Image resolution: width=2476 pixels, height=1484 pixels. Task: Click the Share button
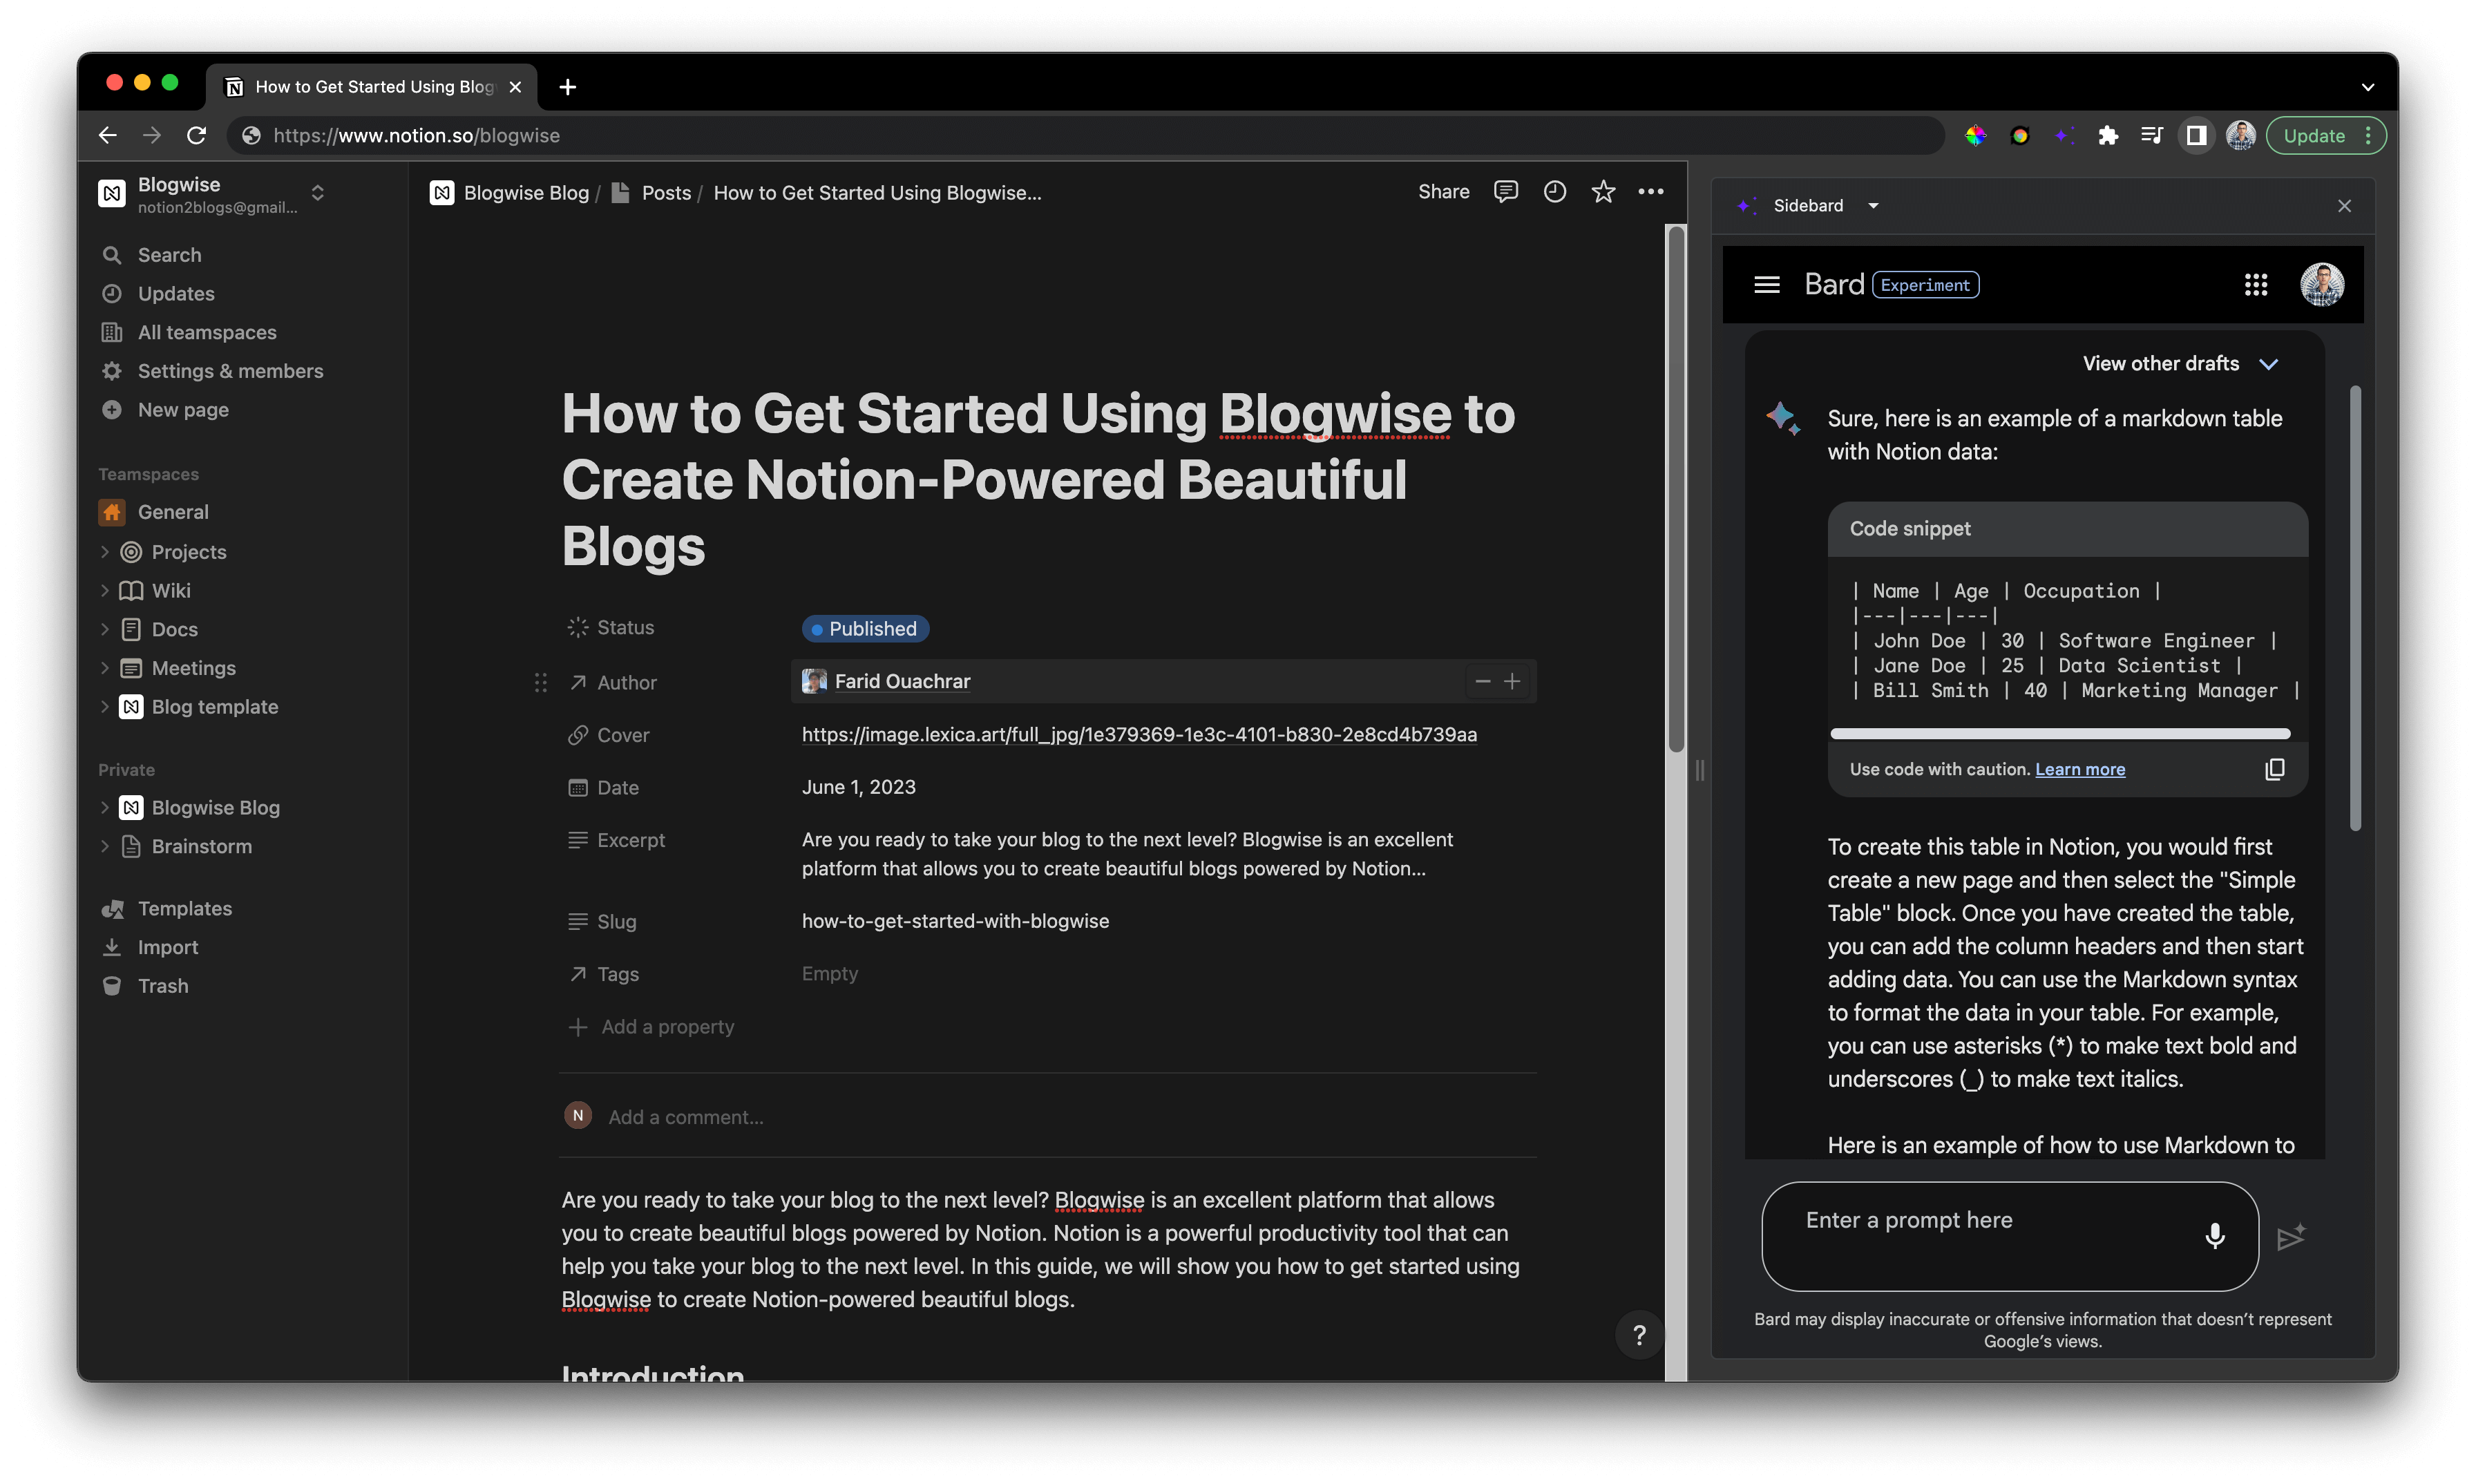pyautogui.click(x=1443, y=192)
